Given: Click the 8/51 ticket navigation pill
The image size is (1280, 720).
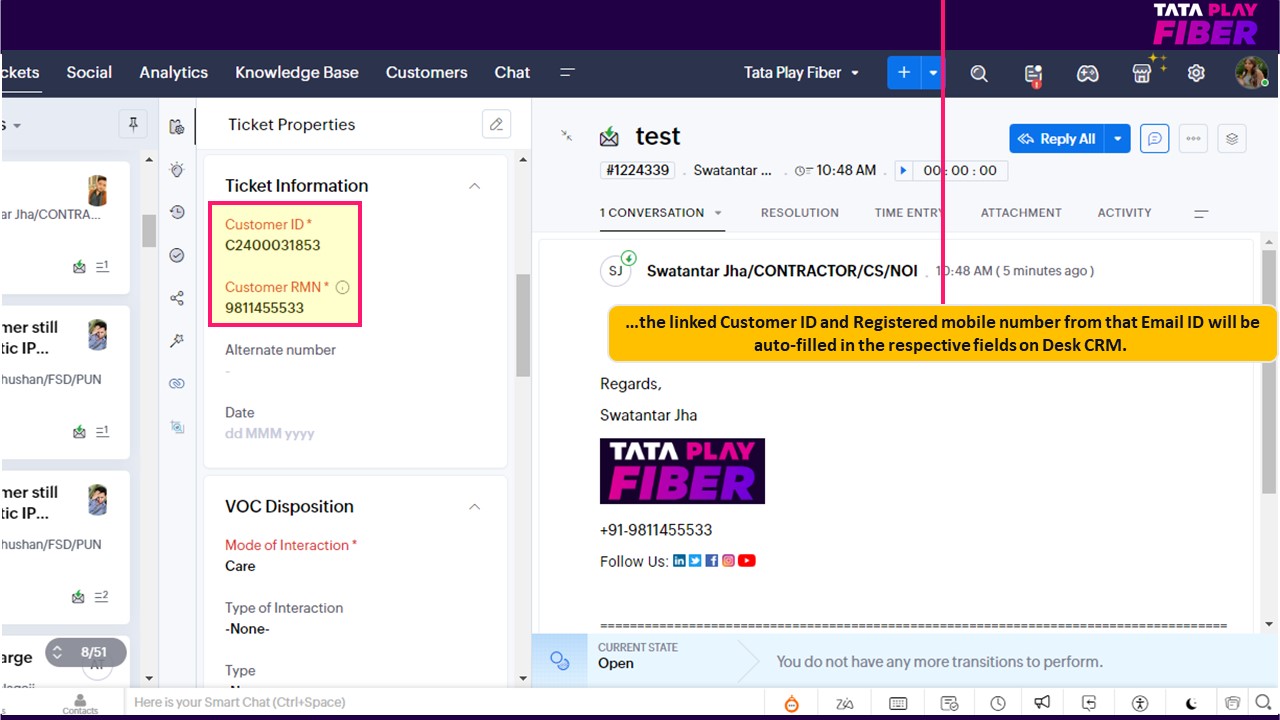Looking at the screenshot, I should pyautogui.click(x=86, y=652).
